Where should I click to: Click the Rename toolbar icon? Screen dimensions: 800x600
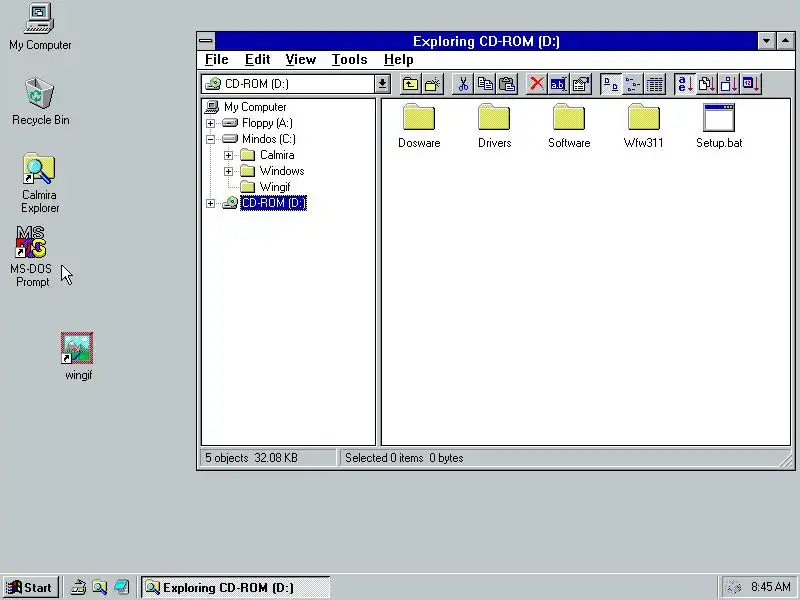click(x=558, y=84)
